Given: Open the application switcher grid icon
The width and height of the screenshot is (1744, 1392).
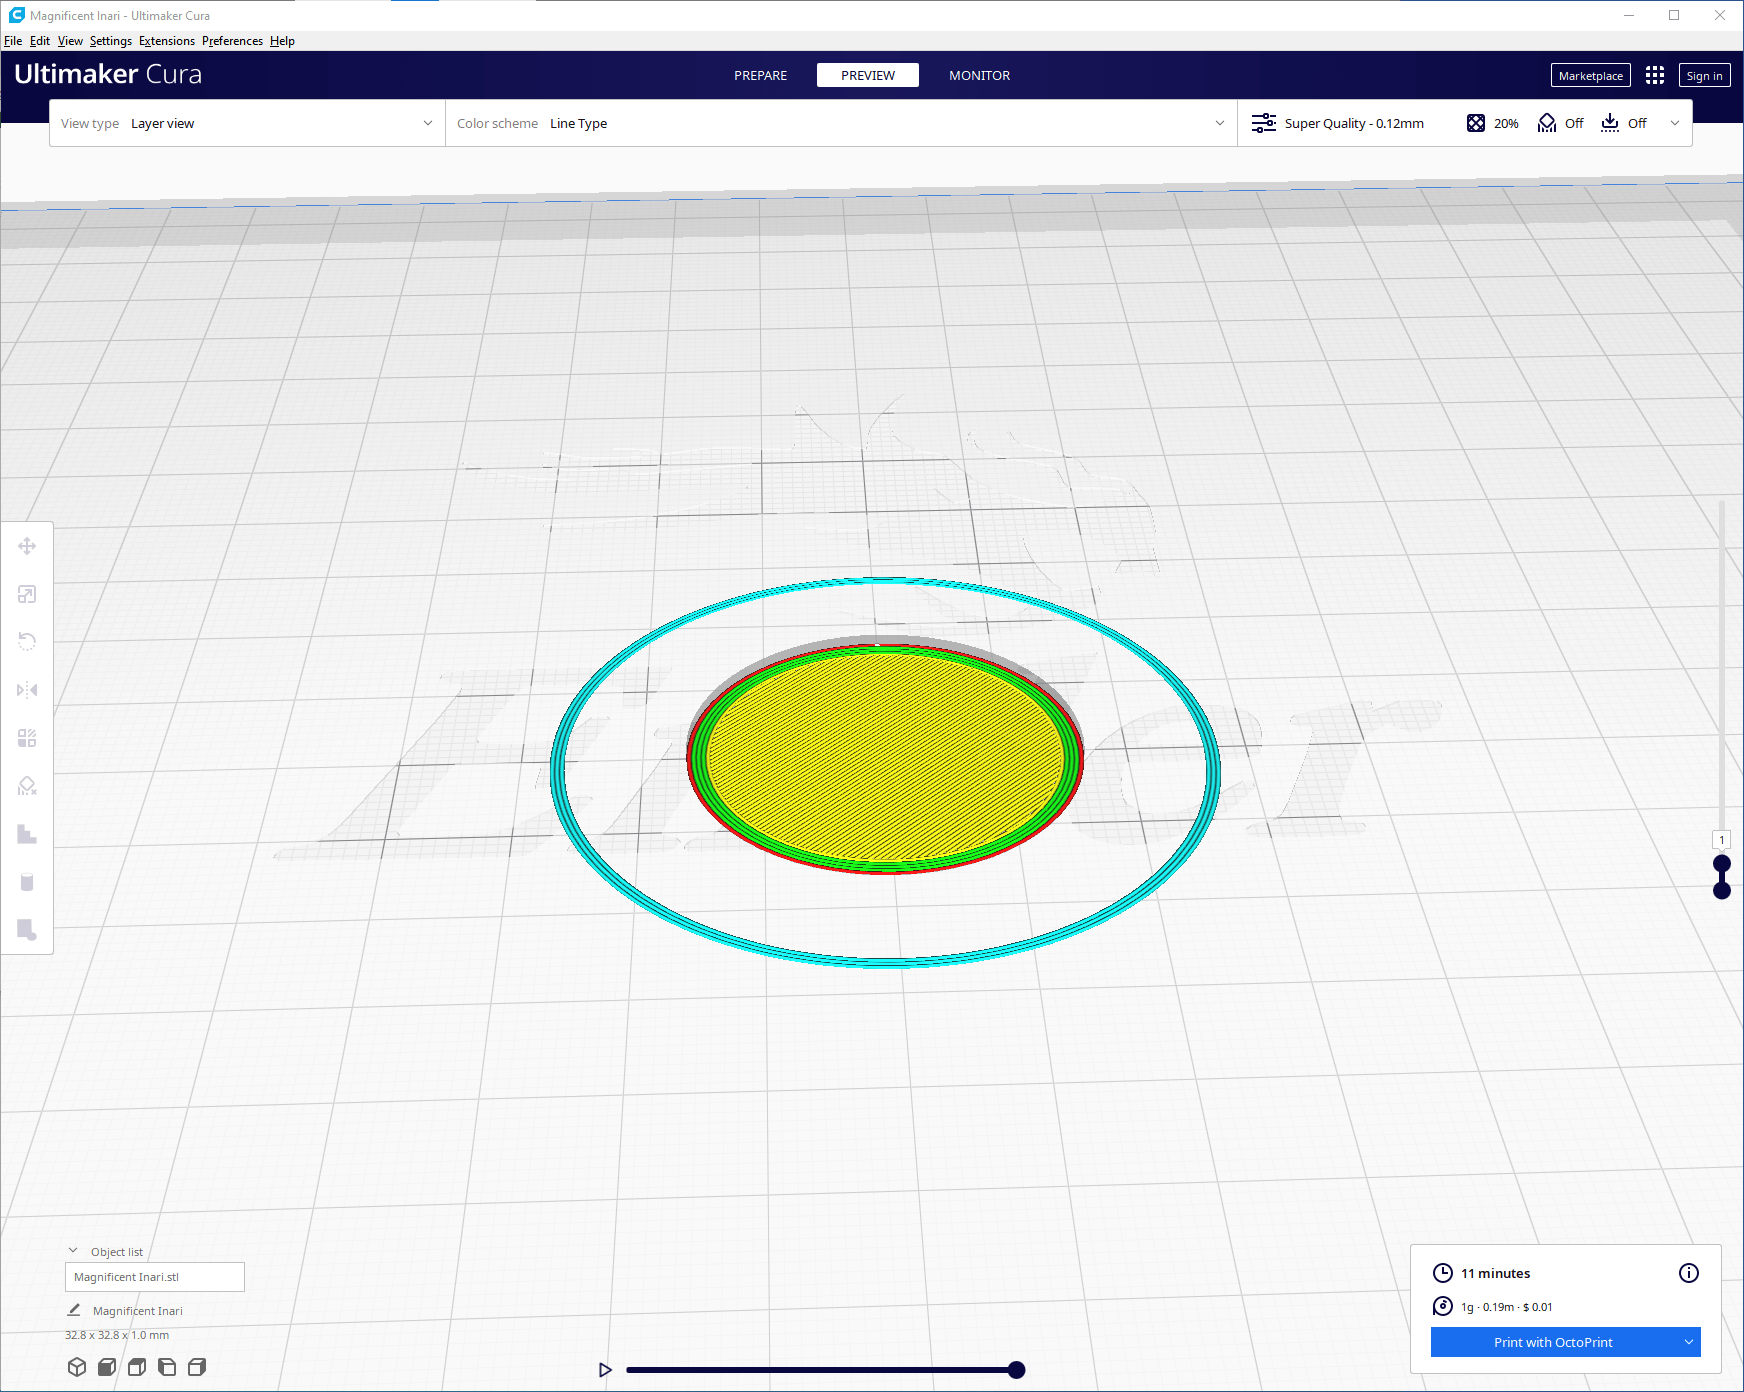Looking at the screenshot, I should [1655, 75].
